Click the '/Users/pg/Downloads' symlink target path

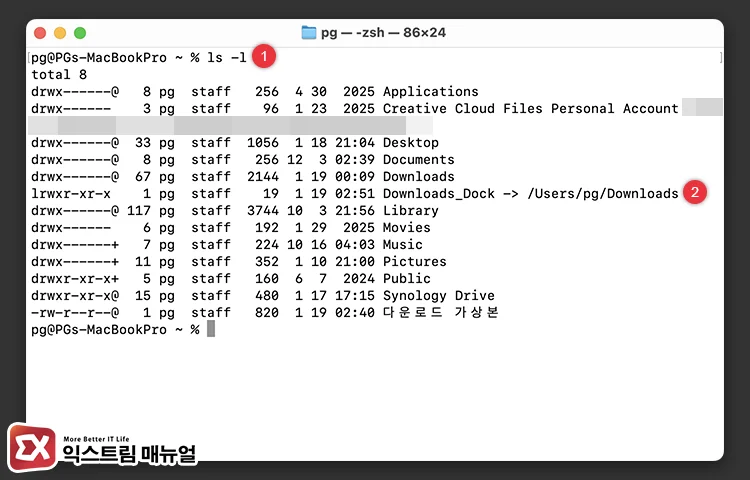tap(603, 194)
